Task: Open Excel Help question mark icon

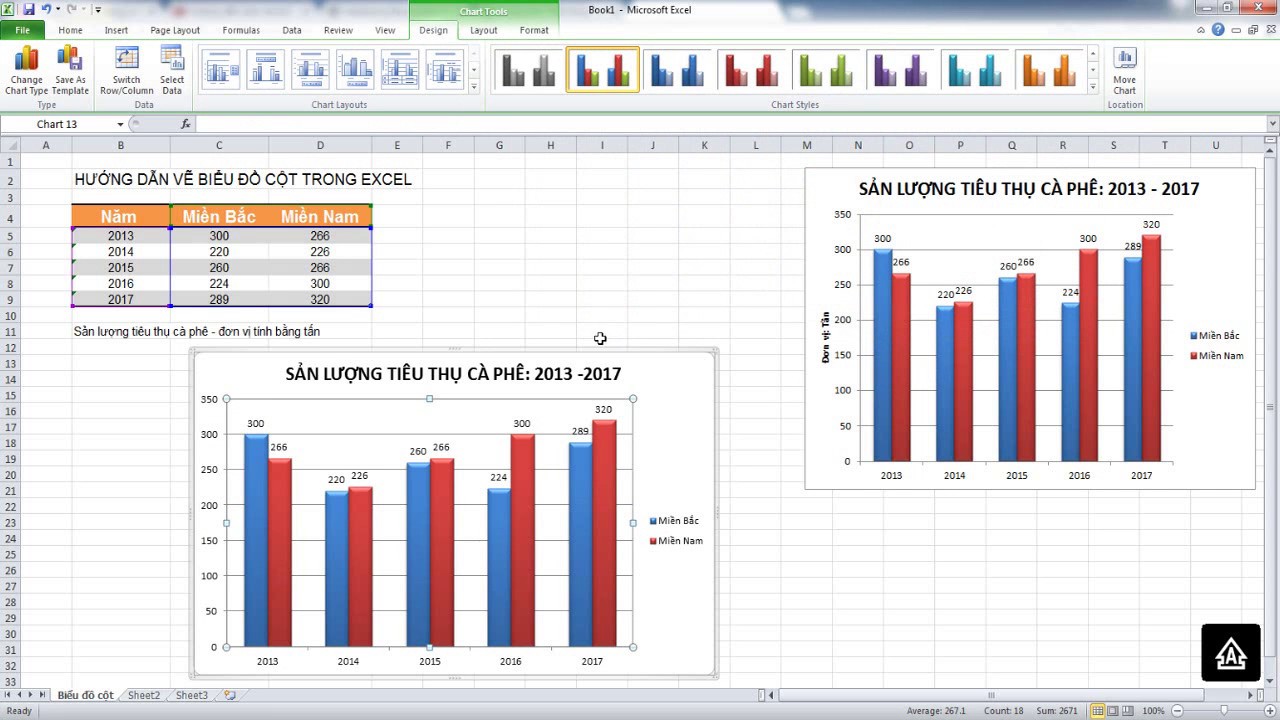Action: tap(1218, 30)
